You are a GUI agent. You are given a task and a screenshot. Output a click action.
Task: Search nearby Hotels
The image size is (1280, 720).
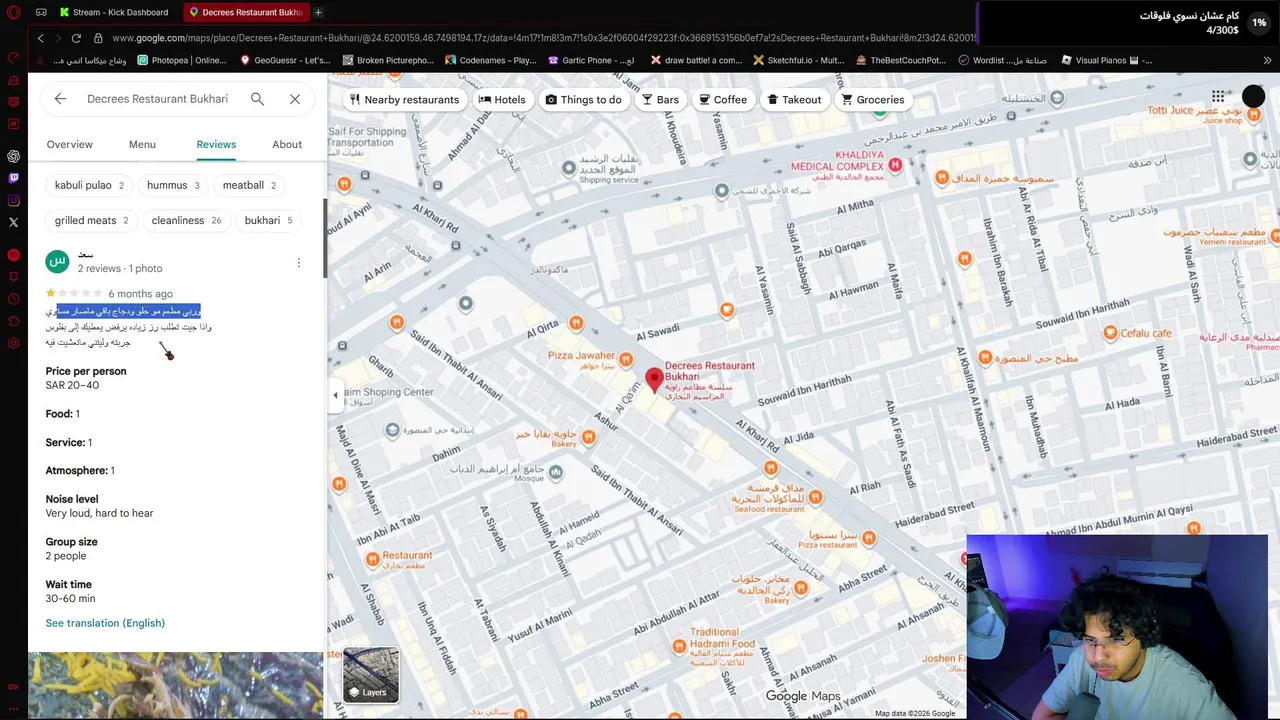tap(502, 99)
